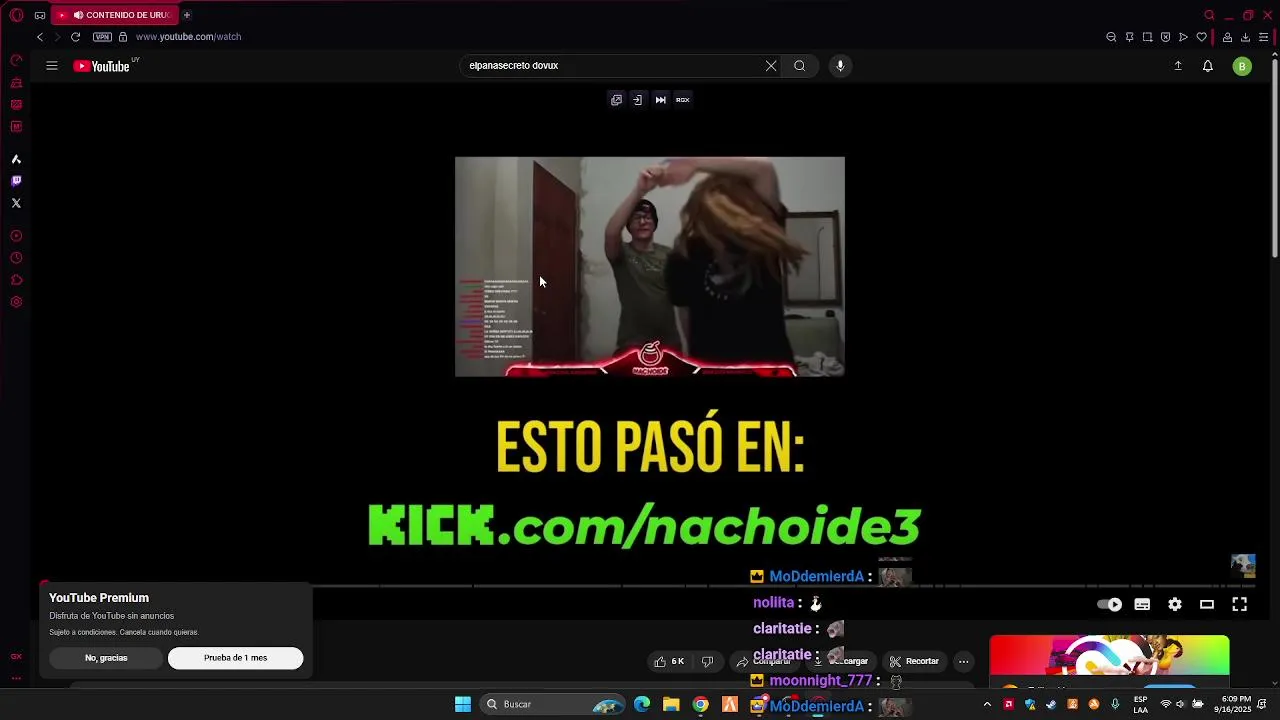View site info via the padlock icon
The height and width of the screenshot is (720, 1280).
123,37
